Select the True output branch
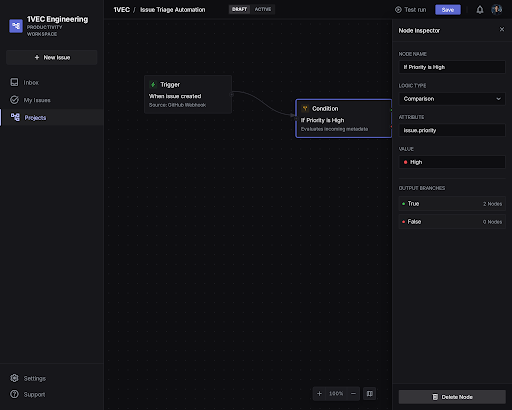The width and height of the screenshot is (512, 410). pyautogui.click(x=452, y=204)
